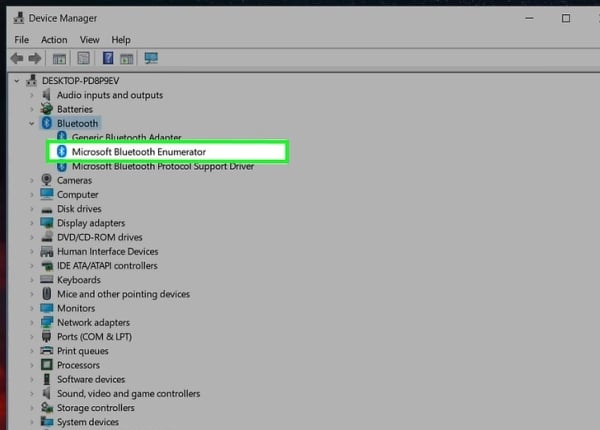Click the action pane toolbar icon beside Help
Screen dimensions: 600x430
127,59
